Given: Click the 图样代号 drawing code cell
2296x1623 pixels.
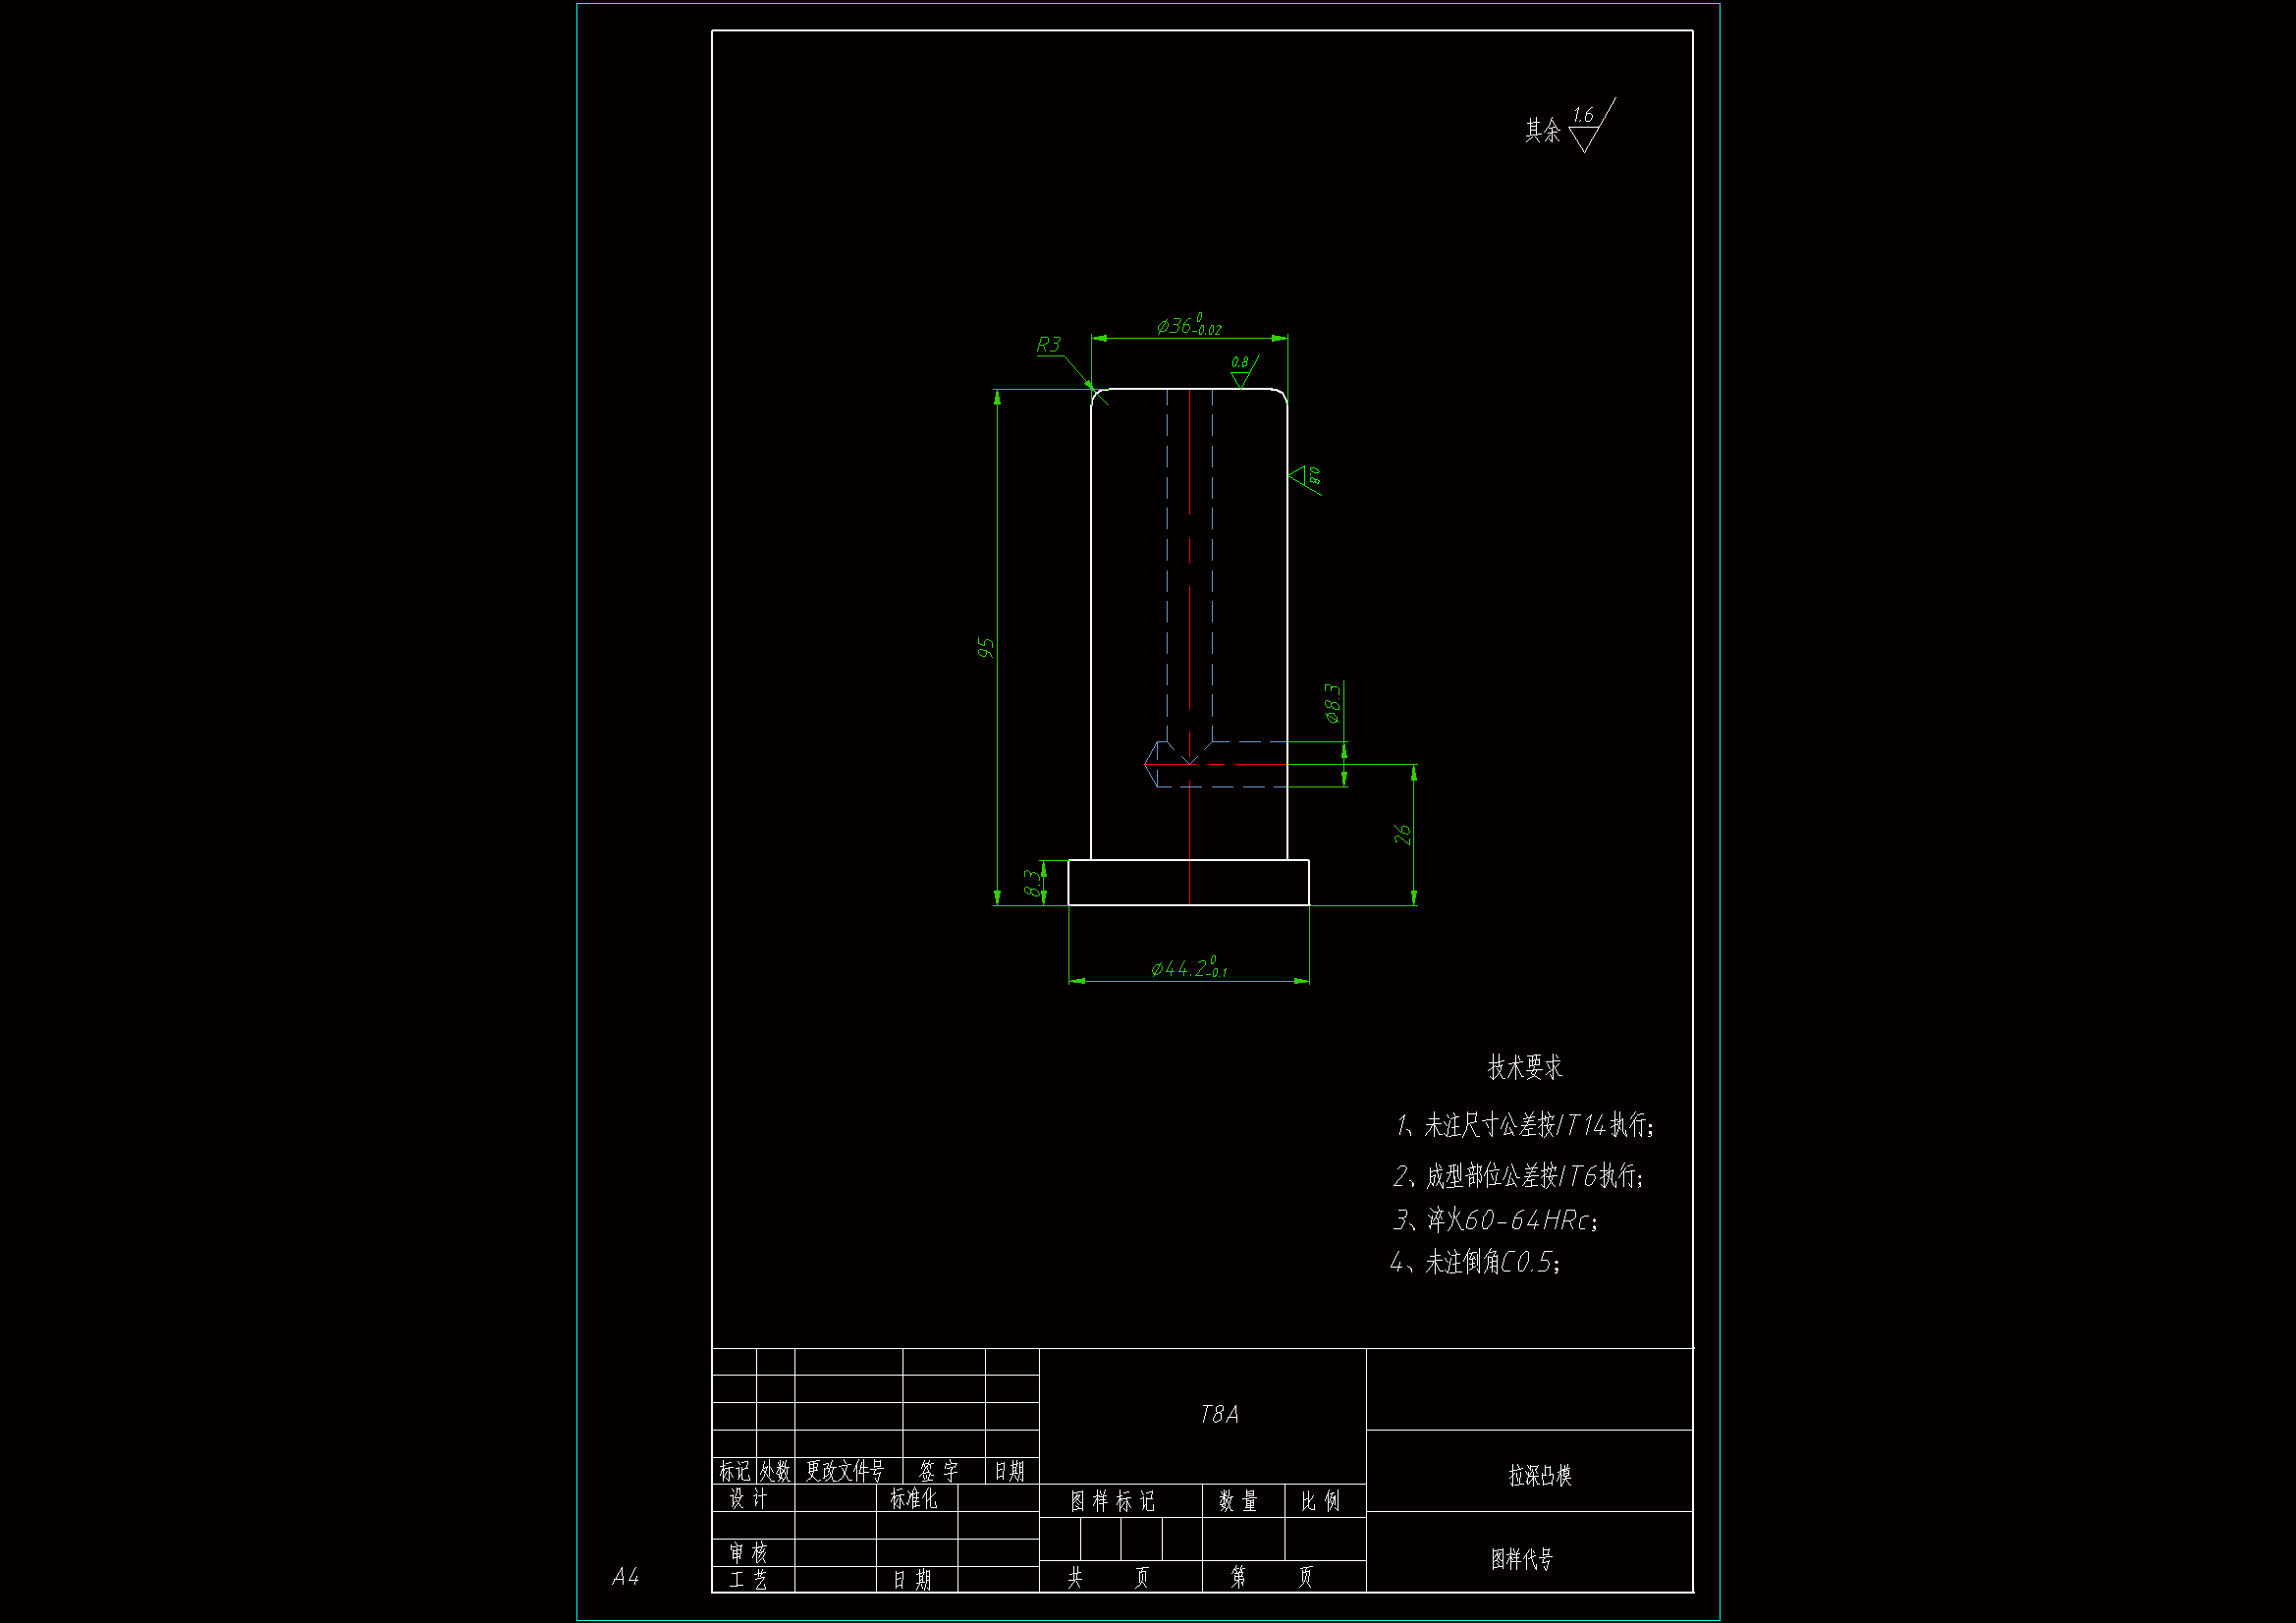Looking at the screenshot, I should pyautogui.click(x=1521, y=1558).
